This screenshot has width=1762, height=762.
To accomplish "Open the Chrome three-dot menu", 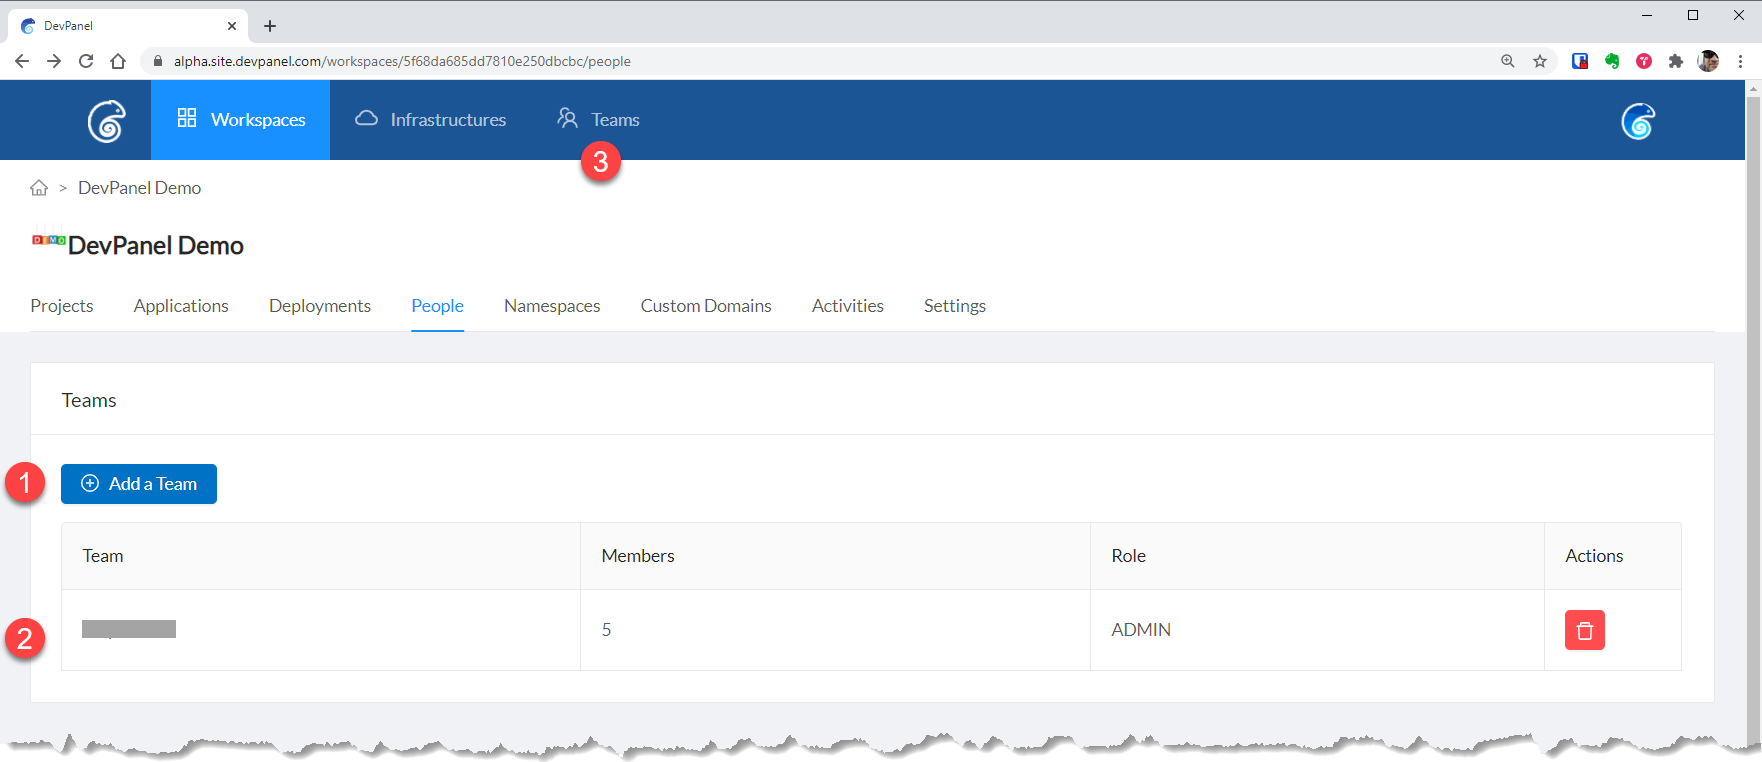I will pyautogui.click(x=1740, y=61).
